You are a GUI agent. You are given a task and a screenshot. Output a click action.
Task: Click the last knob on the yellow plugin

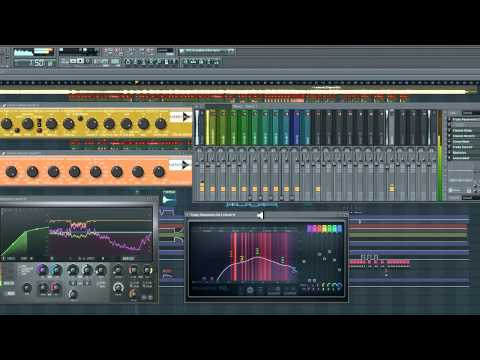click(161, 124)
